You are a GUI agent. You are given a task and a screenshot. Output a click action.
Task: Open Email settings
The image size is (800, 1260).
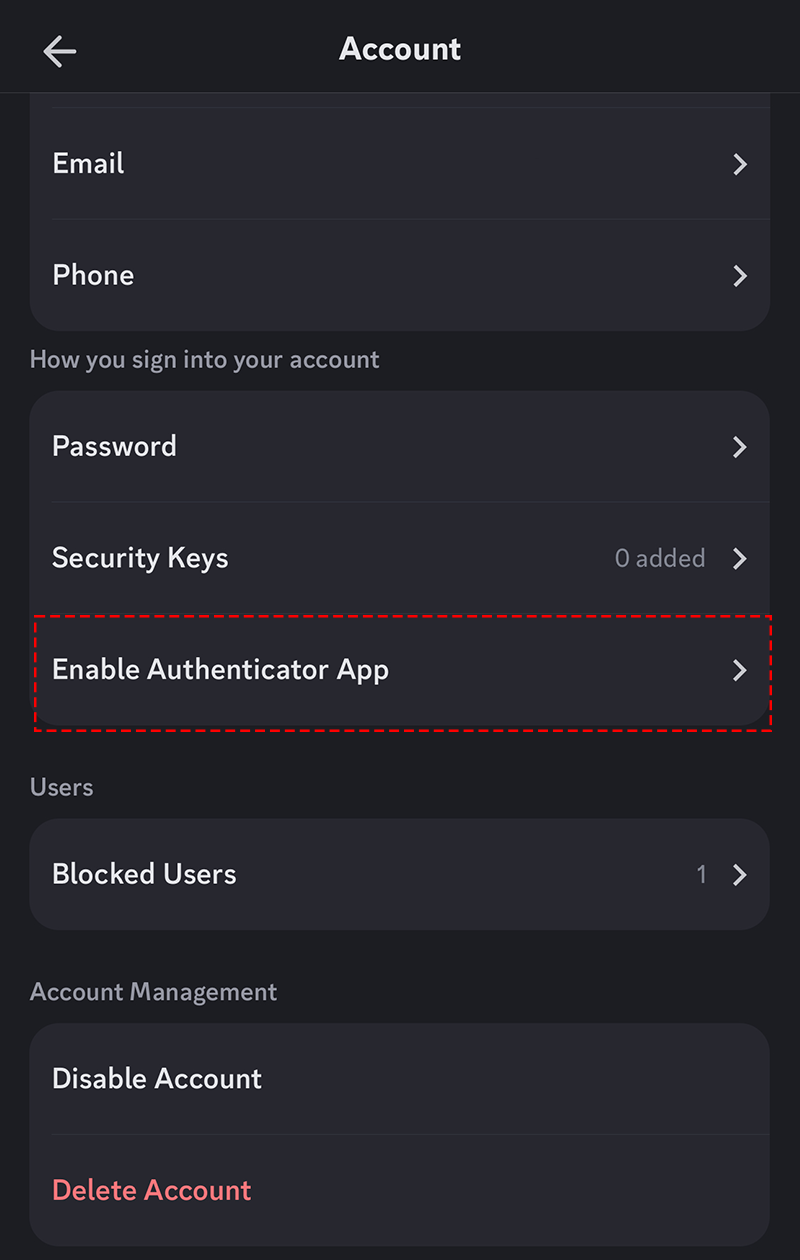(400, 164)
